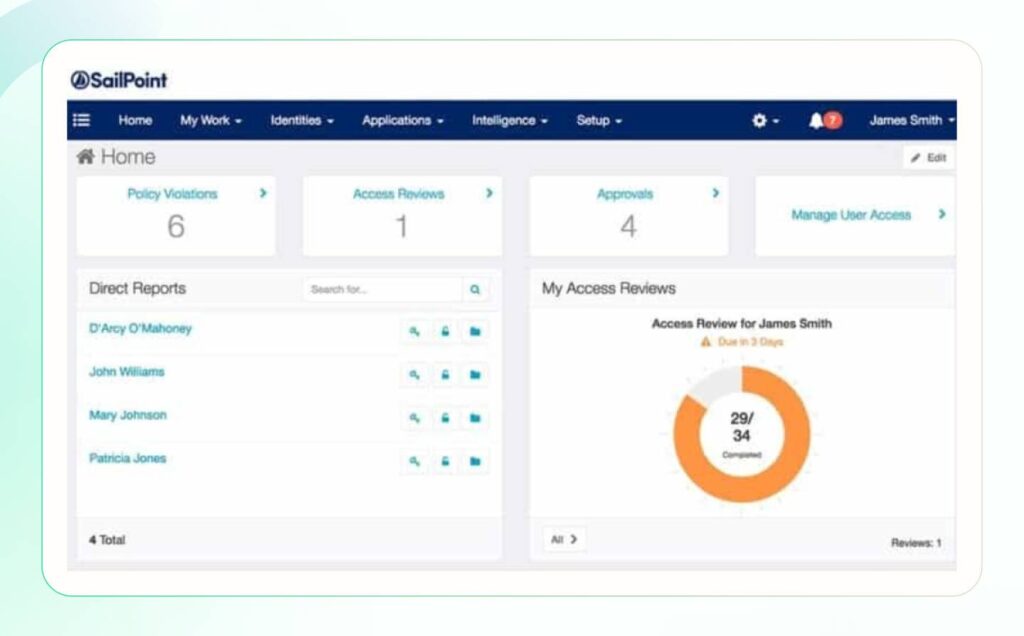
Task: Open the gear settings dropdown
Action: click(x=765, y=120)
